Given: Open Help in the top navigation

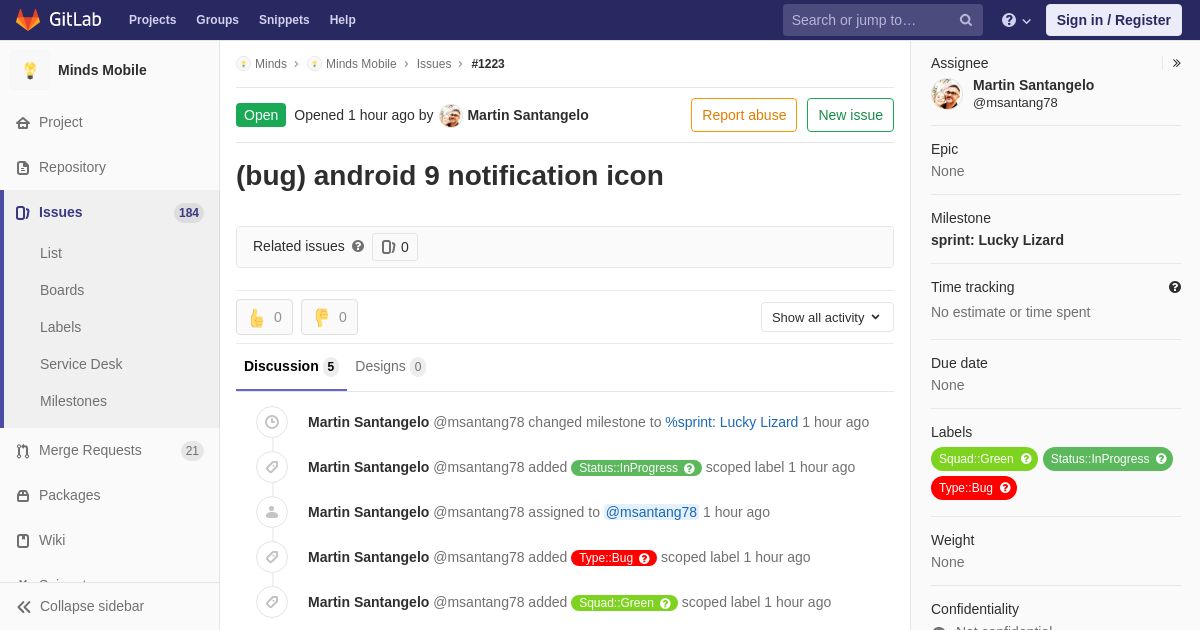Looking at the screenshot, I should pos(343,20).
